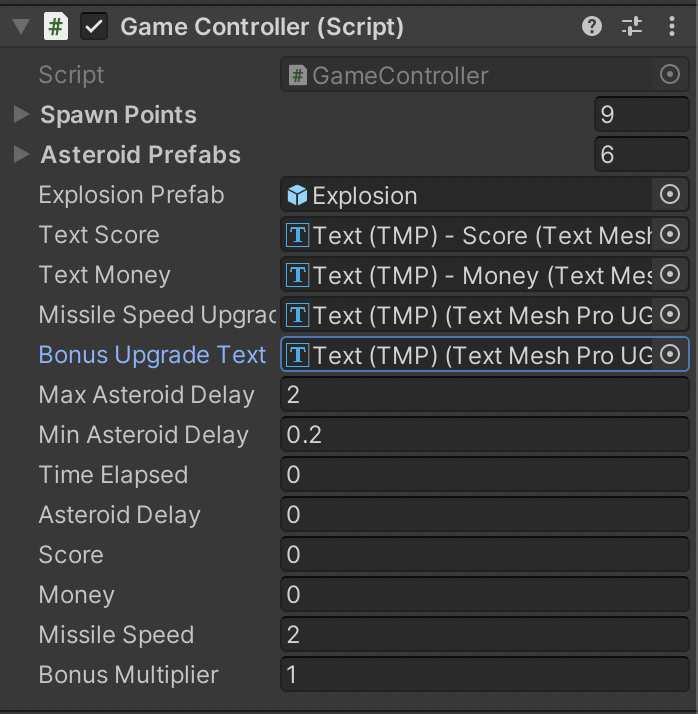Click the Bonus Multiplier value field
Screen dimensions: 698x714
click(x=485, y=675)
